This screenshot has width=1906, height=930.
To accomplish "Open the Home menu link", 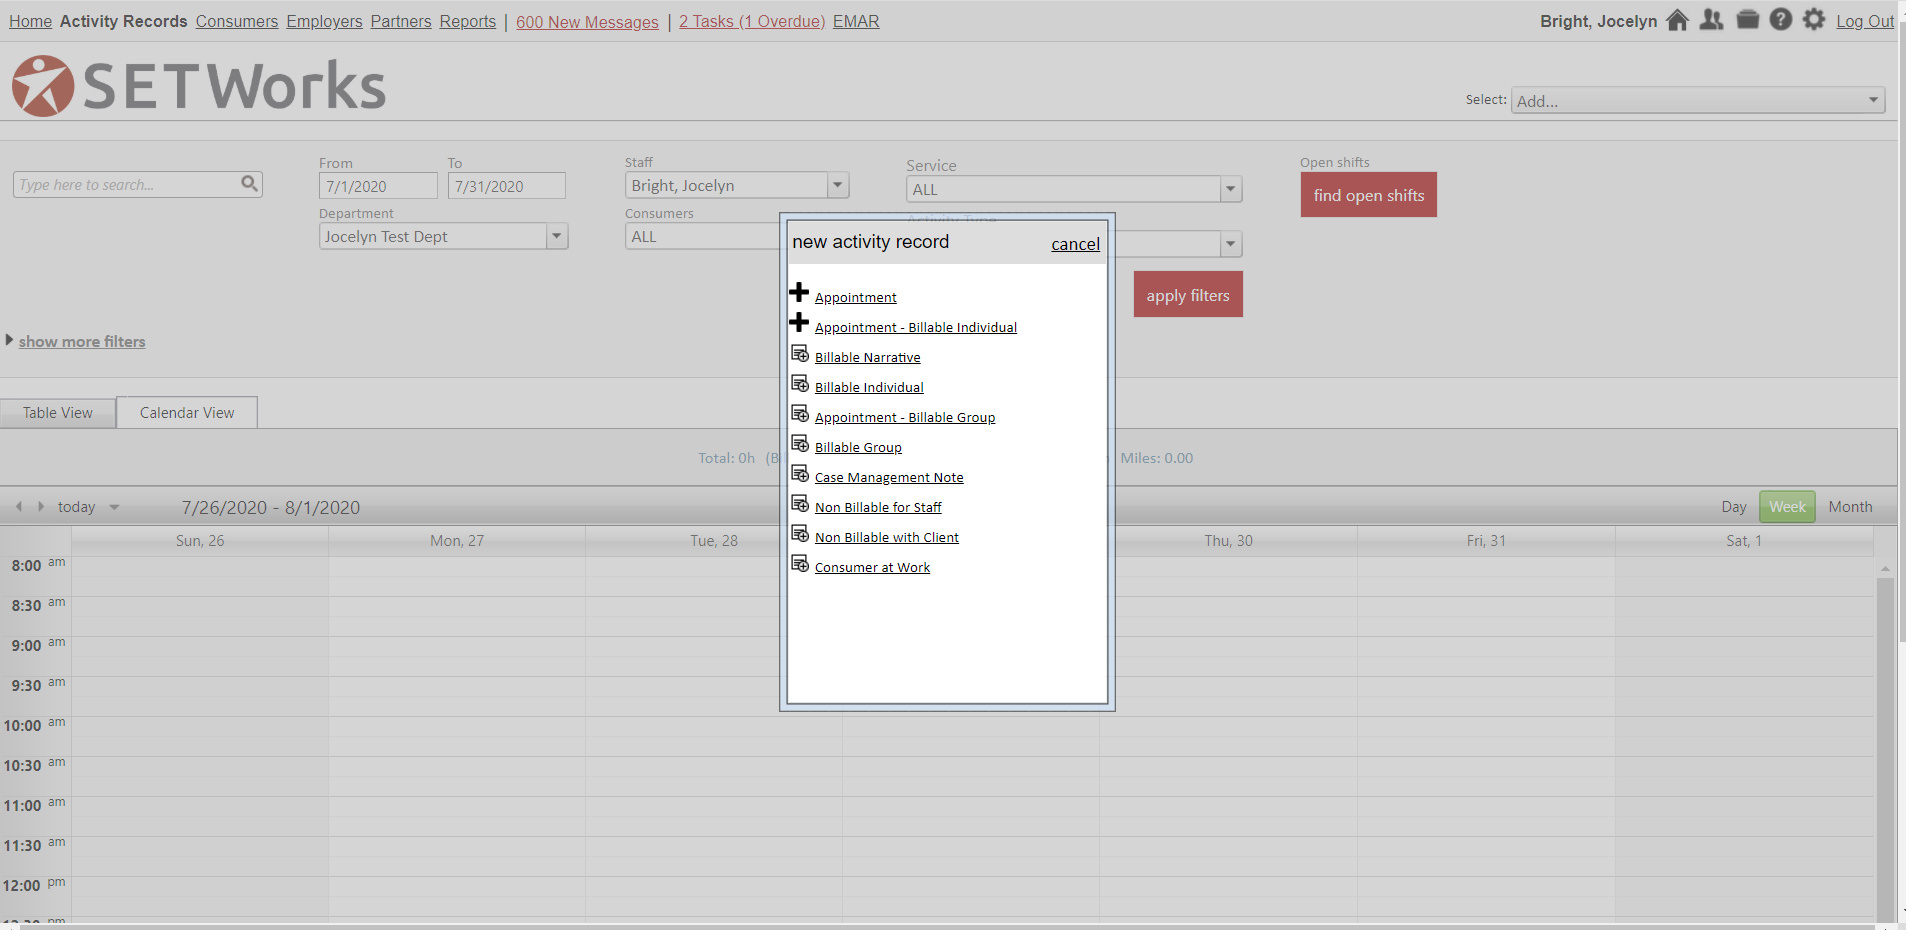I will (30, 21).
